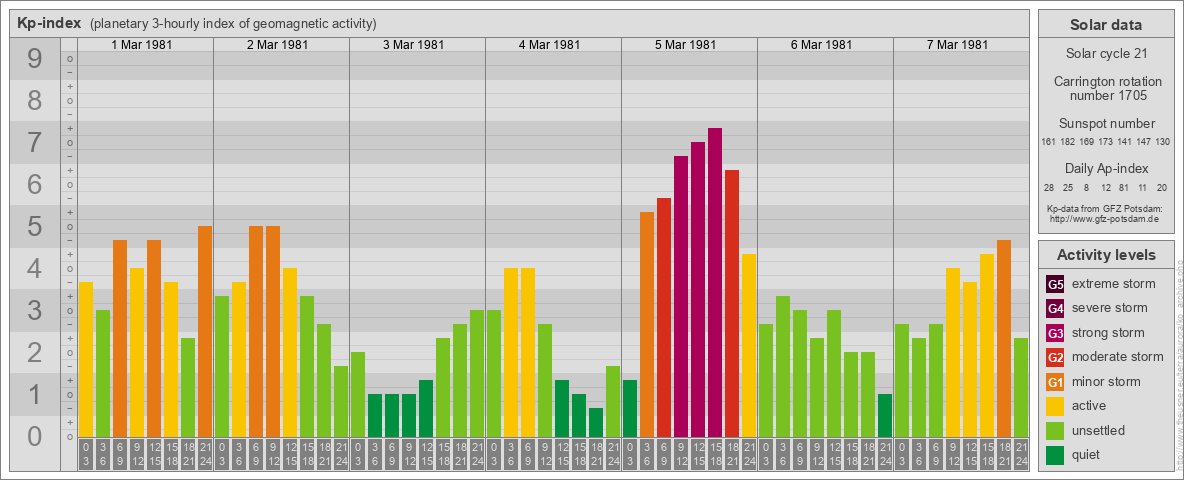Click the 9-12 yellow bar on 7 Mar

(953, 352)
